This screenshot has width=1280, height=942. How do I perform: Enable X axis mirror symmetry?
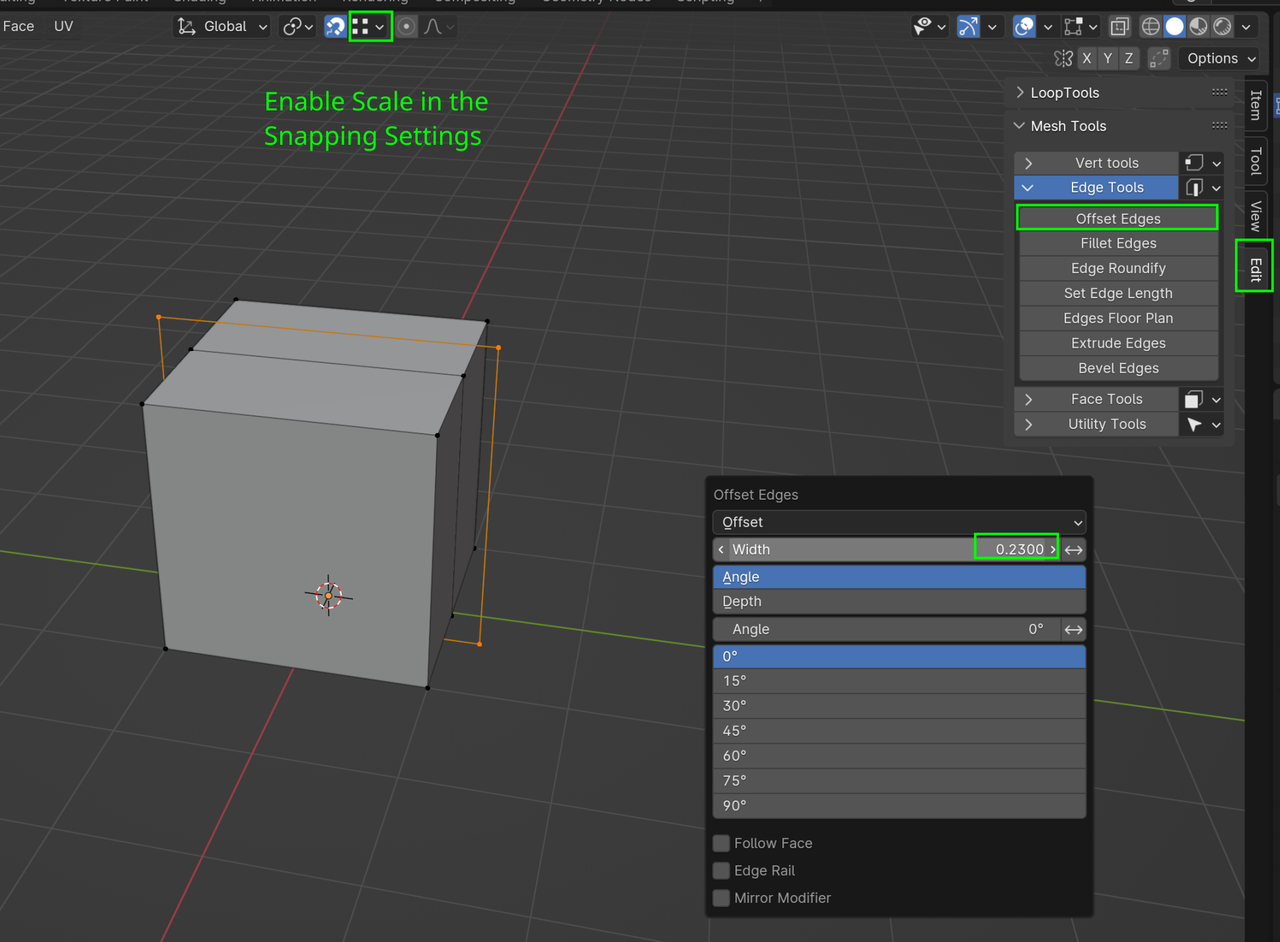tap(1087, 58)
